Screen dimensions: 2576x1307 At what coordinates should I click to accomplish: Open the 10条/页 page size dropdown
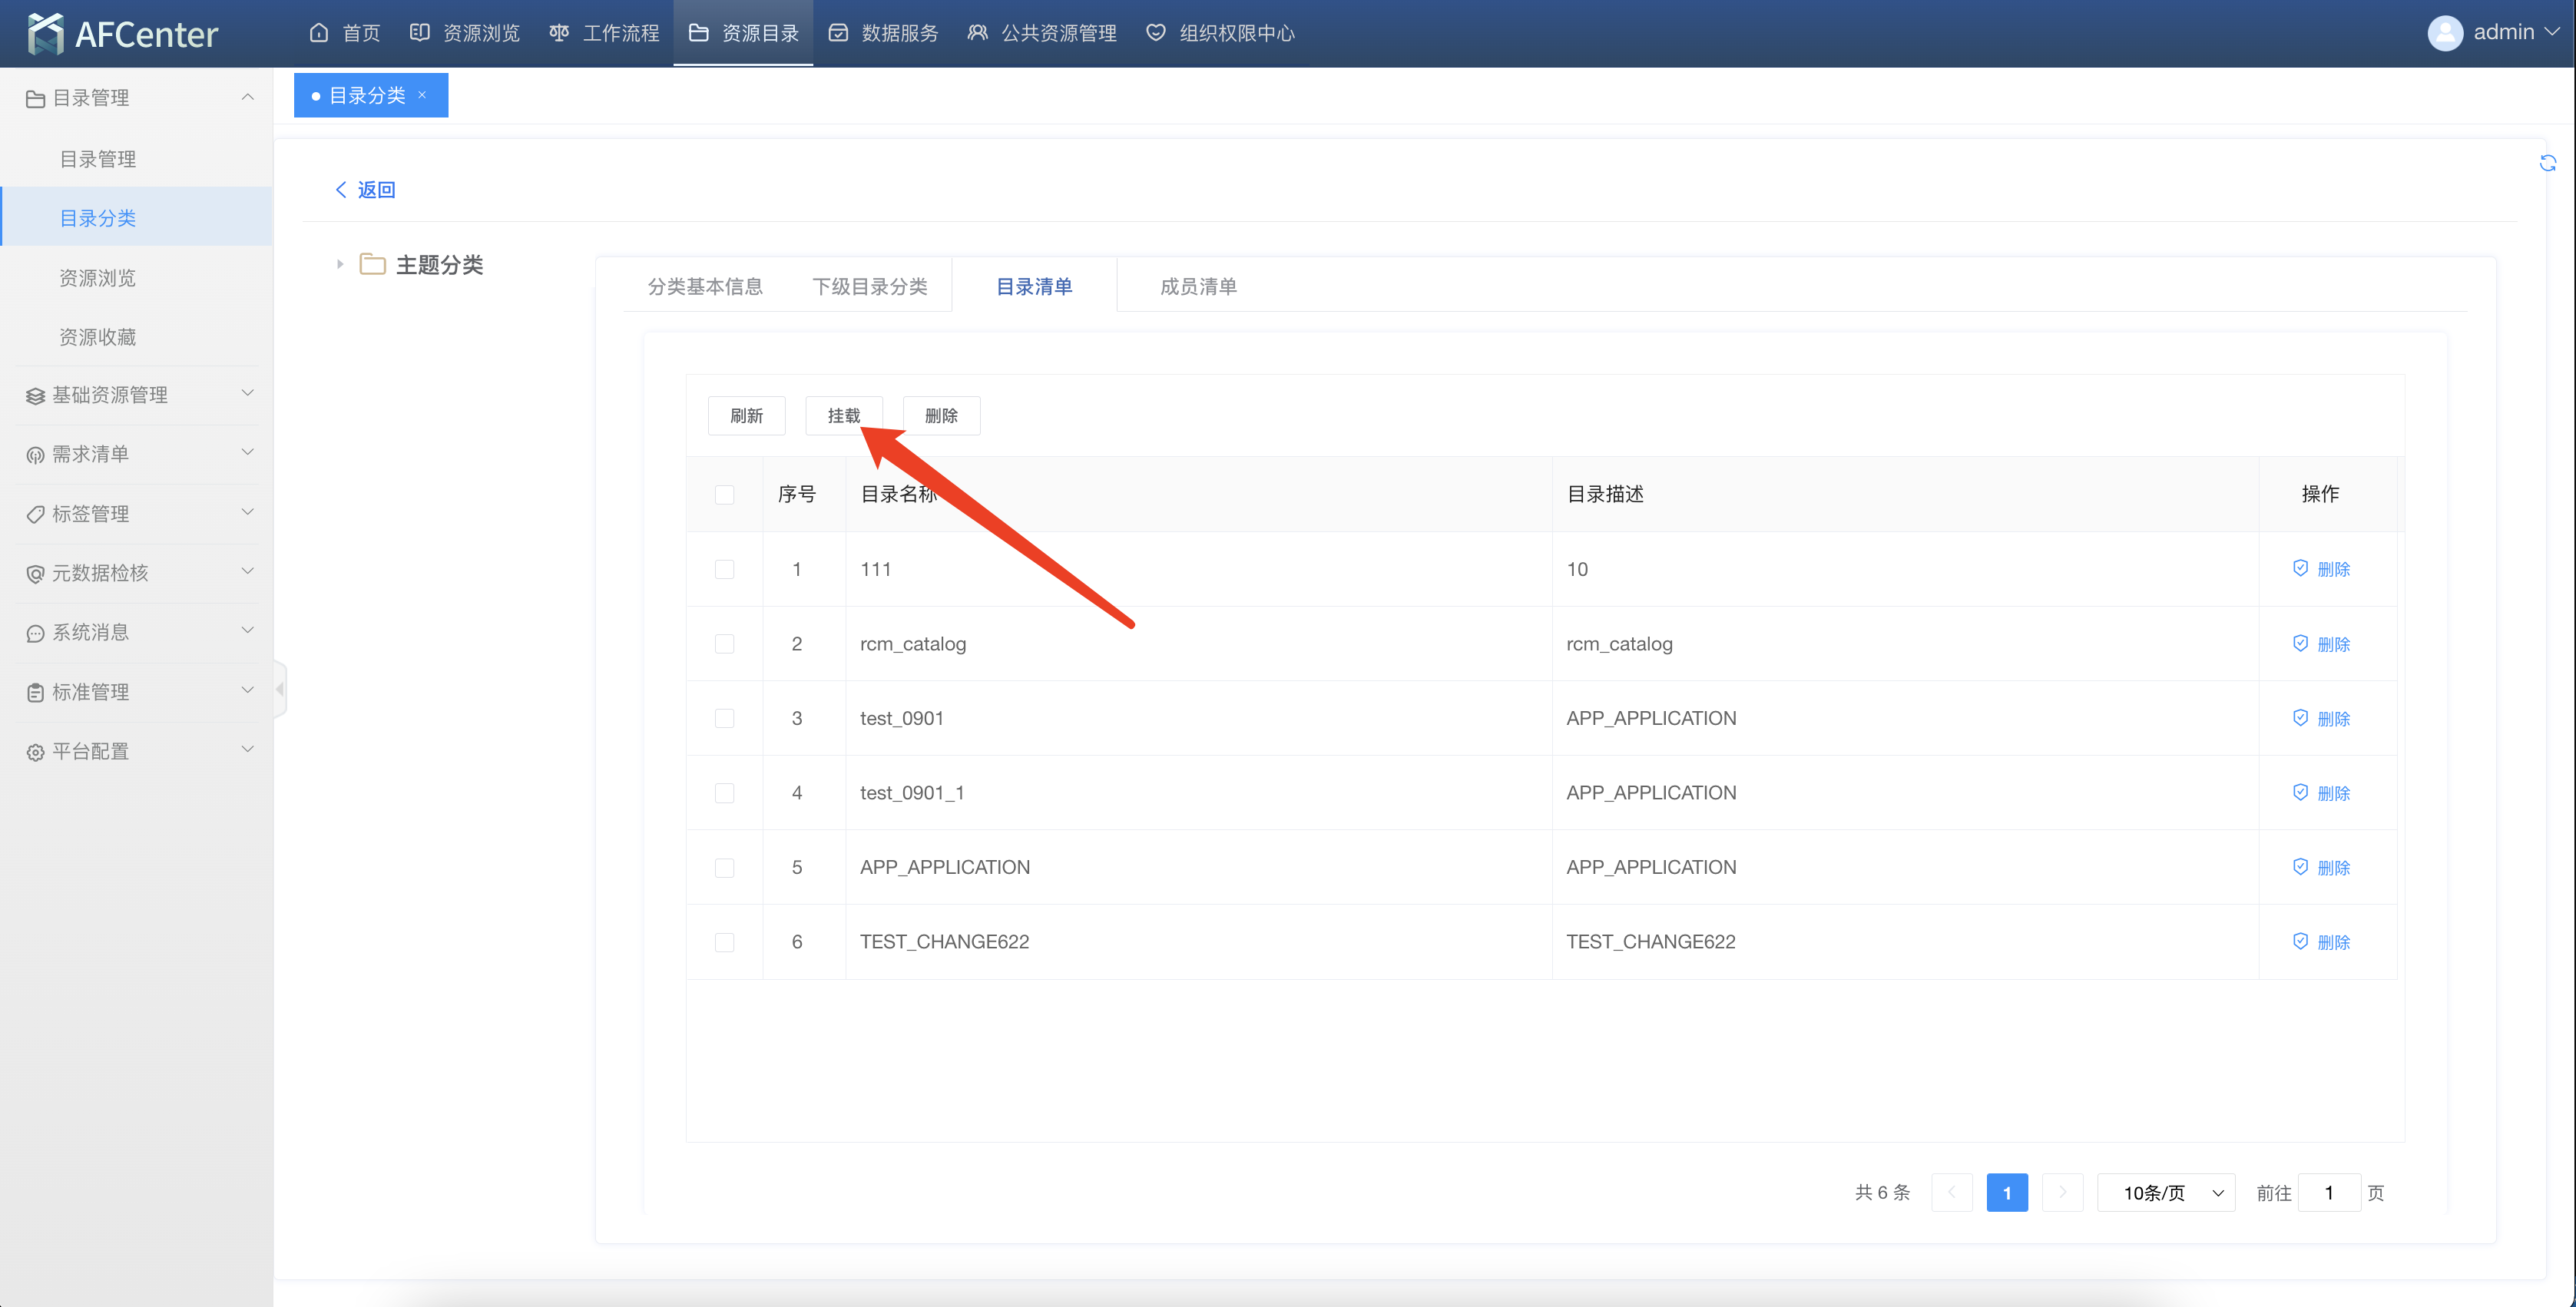(2166, 1192)
